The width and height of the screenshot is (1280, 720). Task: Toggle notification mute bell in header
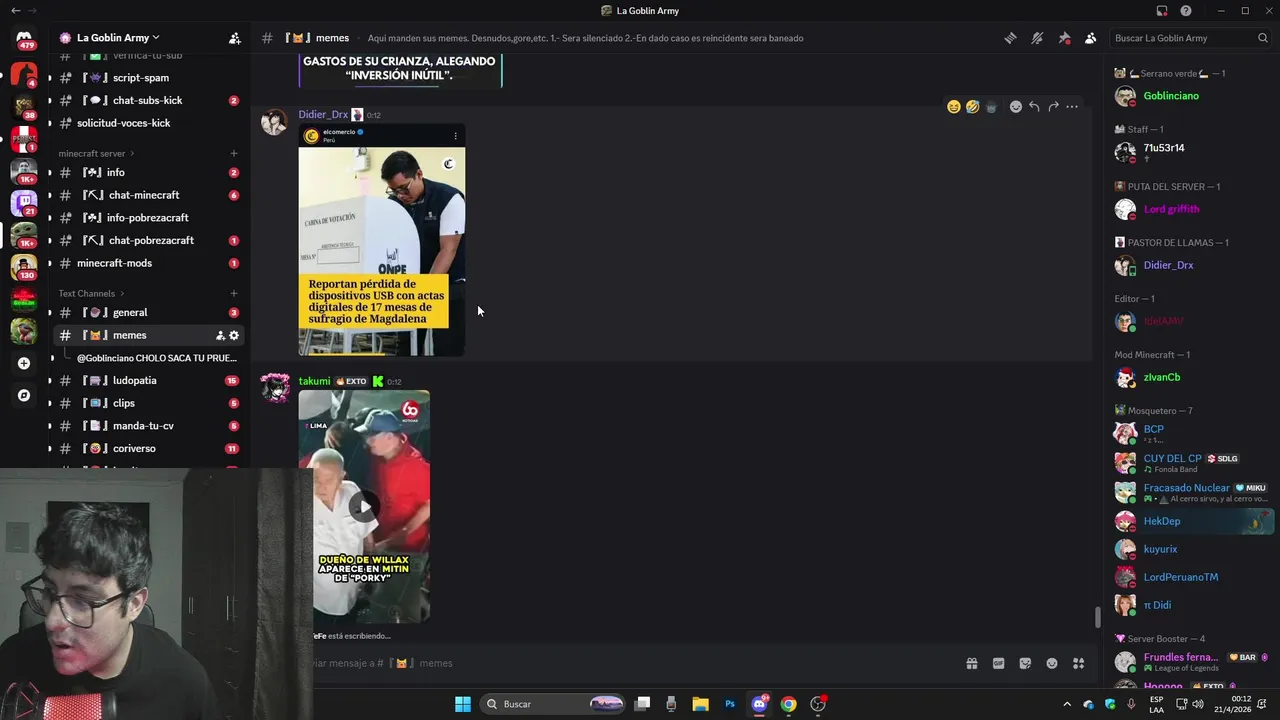pos(1037,38)
